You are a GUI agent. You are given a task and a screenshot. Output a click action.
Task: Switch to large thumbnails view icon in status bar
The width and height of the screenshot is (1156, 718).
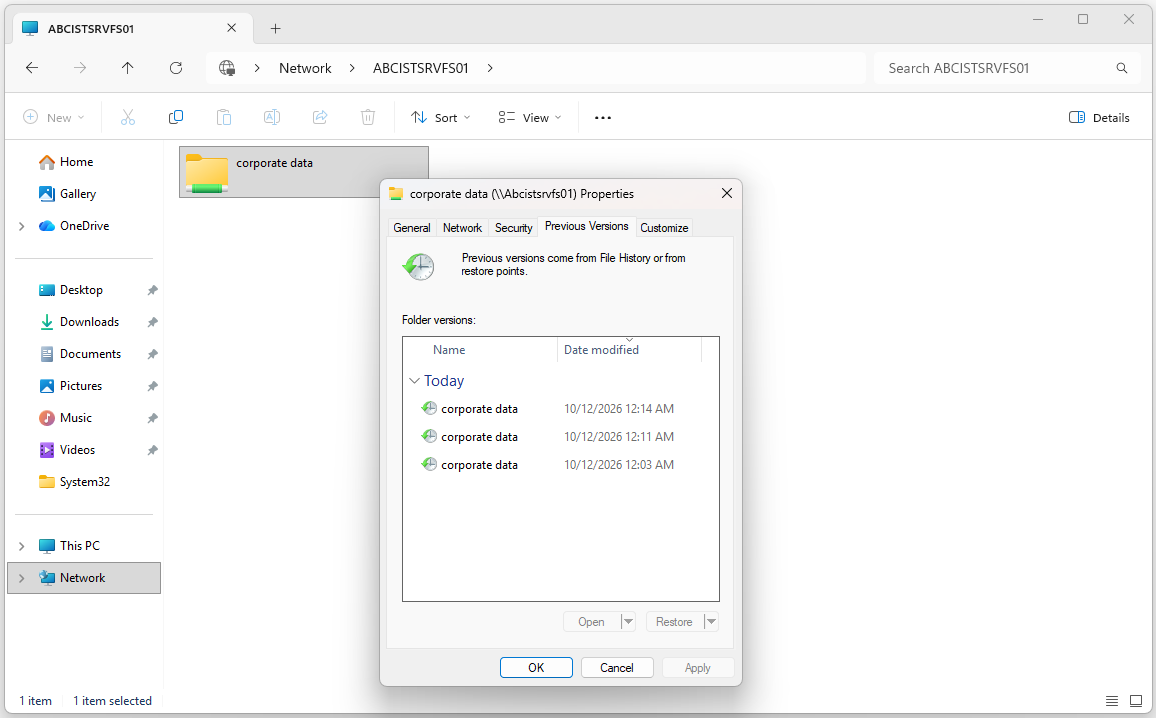(1136, 701)
